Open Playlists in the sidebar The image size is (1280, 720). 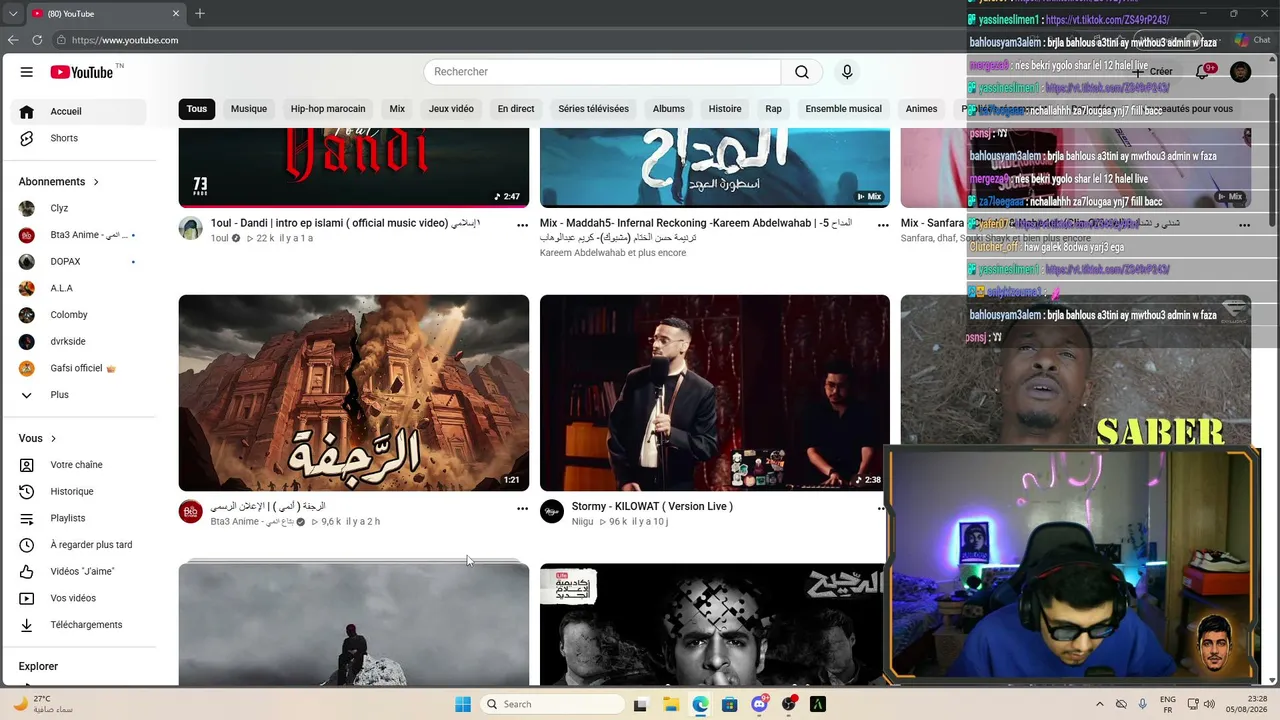click(x=78, y=518)
